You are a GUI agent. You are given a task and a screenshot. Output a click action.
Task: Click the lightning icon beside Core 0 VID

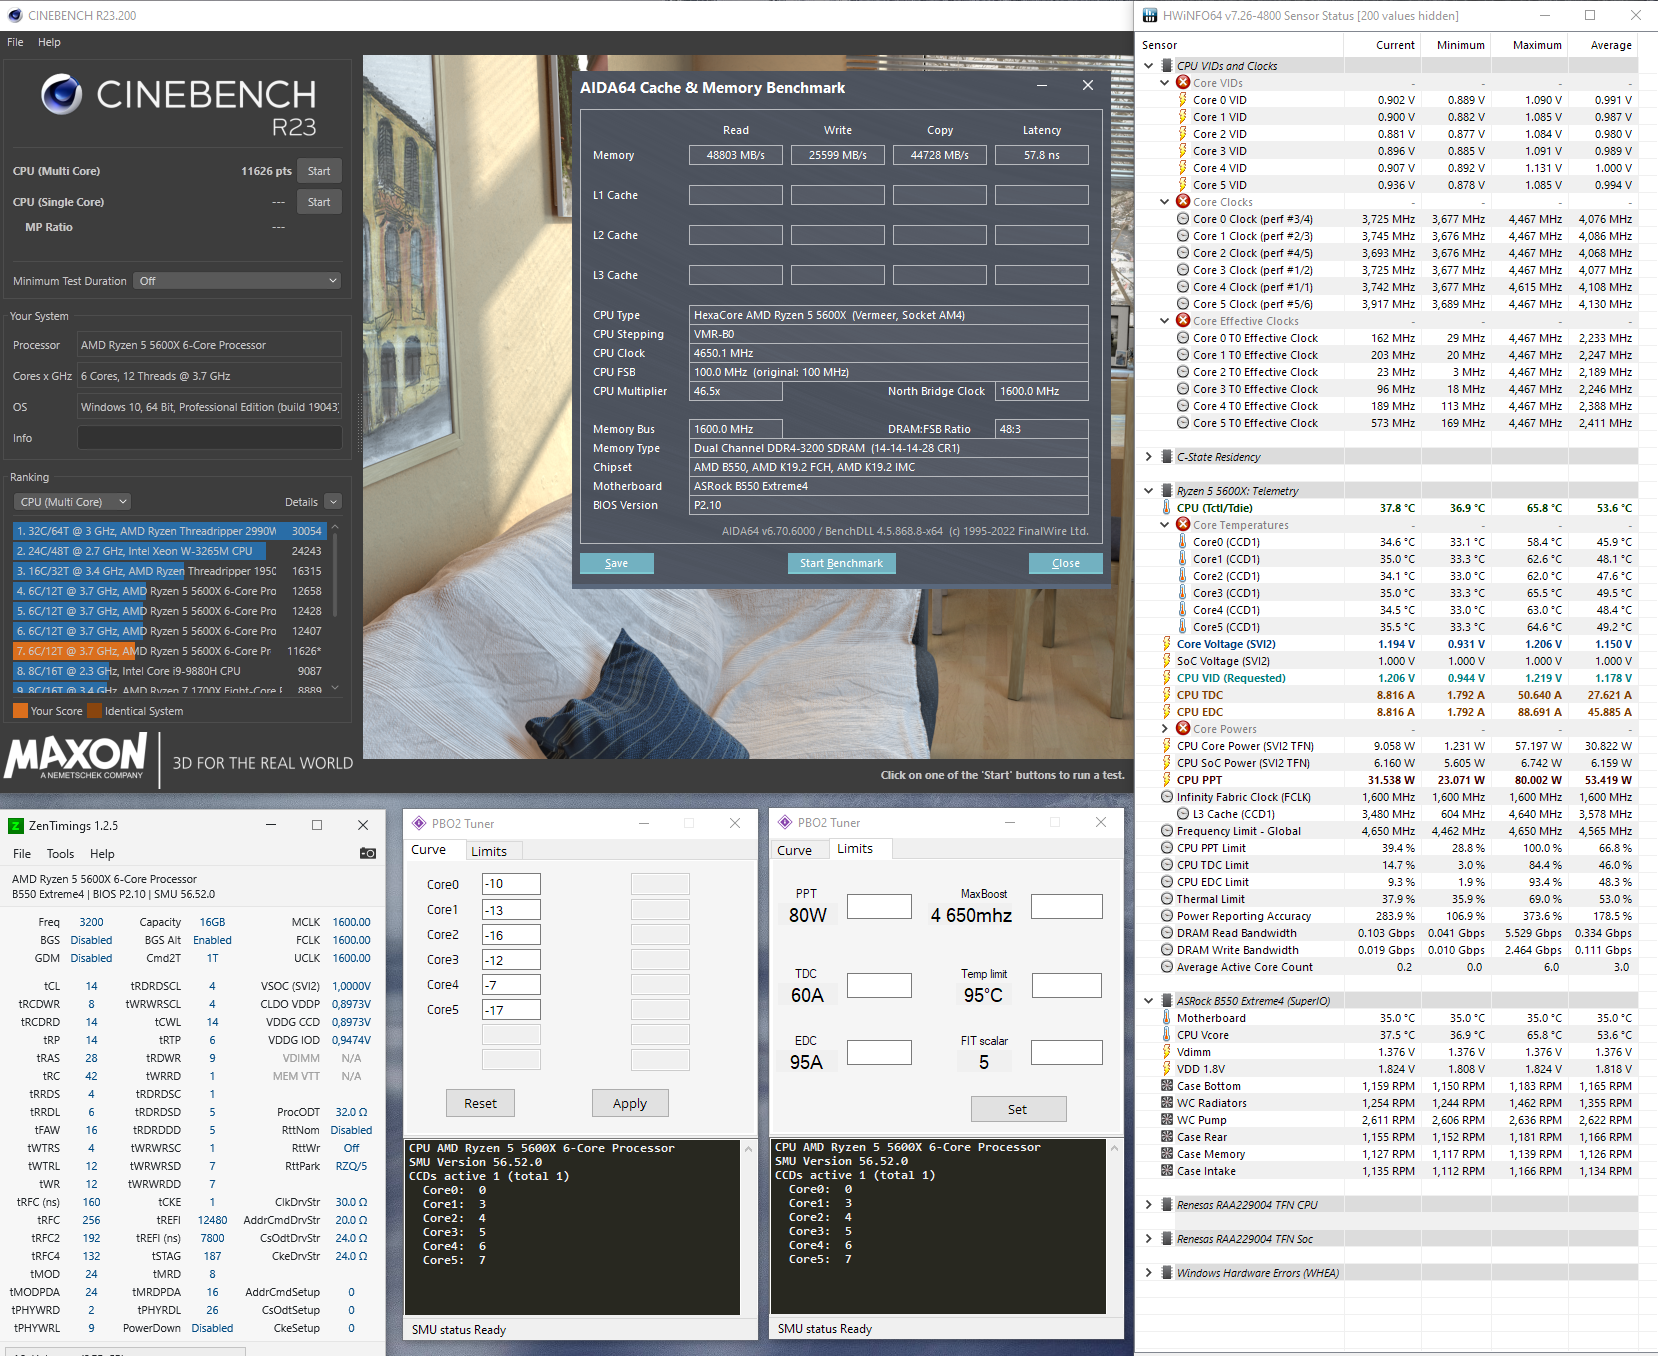(1183, 100)
